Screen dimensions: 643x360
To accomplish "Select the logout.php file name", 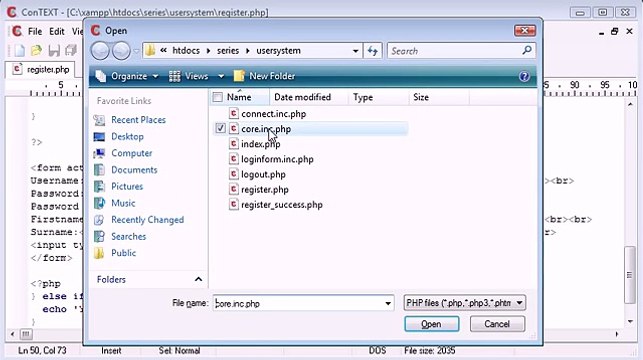I will pos(263,174).
